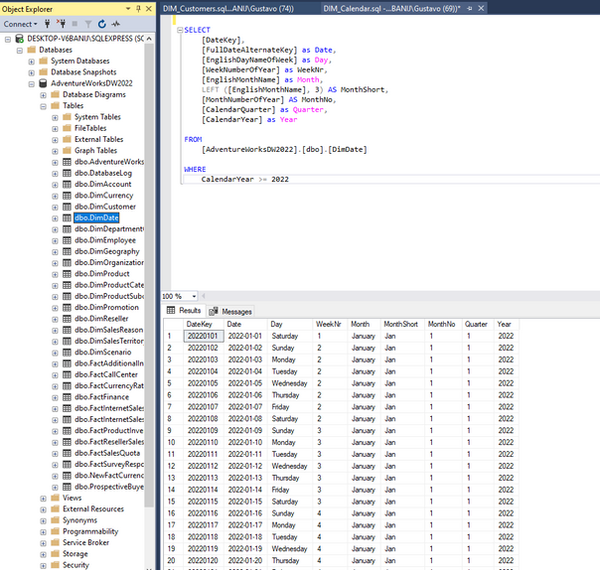The height and width of the screenshot is (570, 600).
Task: Click cell 20220101 in DateKey column
Action: coord(203,336)
